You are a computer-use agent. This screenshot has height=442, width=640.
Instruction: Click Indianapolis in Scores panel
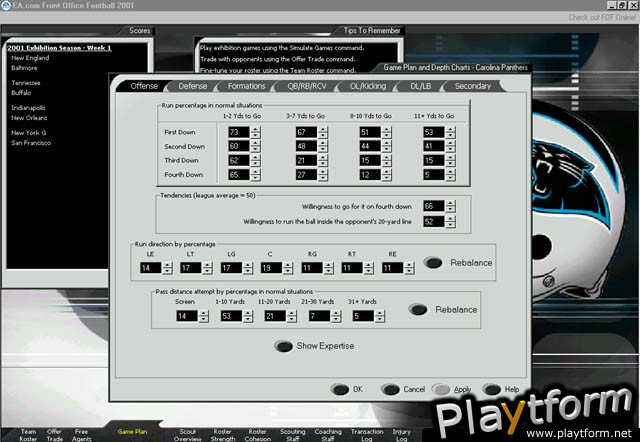point(28,108)
